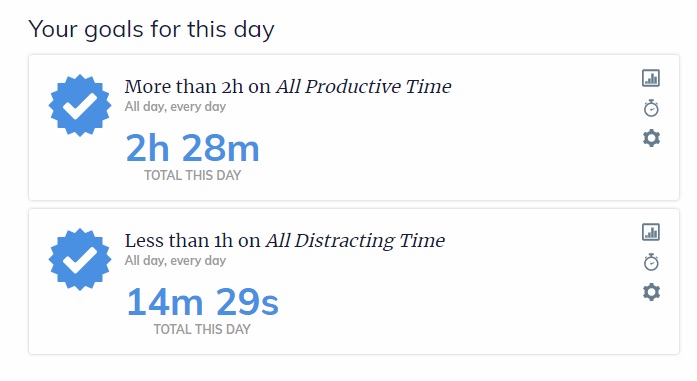The width and height of the screenshot is (697, 381).
Task: Click the 14m 29s total value
Action: [x=203, y=302]
